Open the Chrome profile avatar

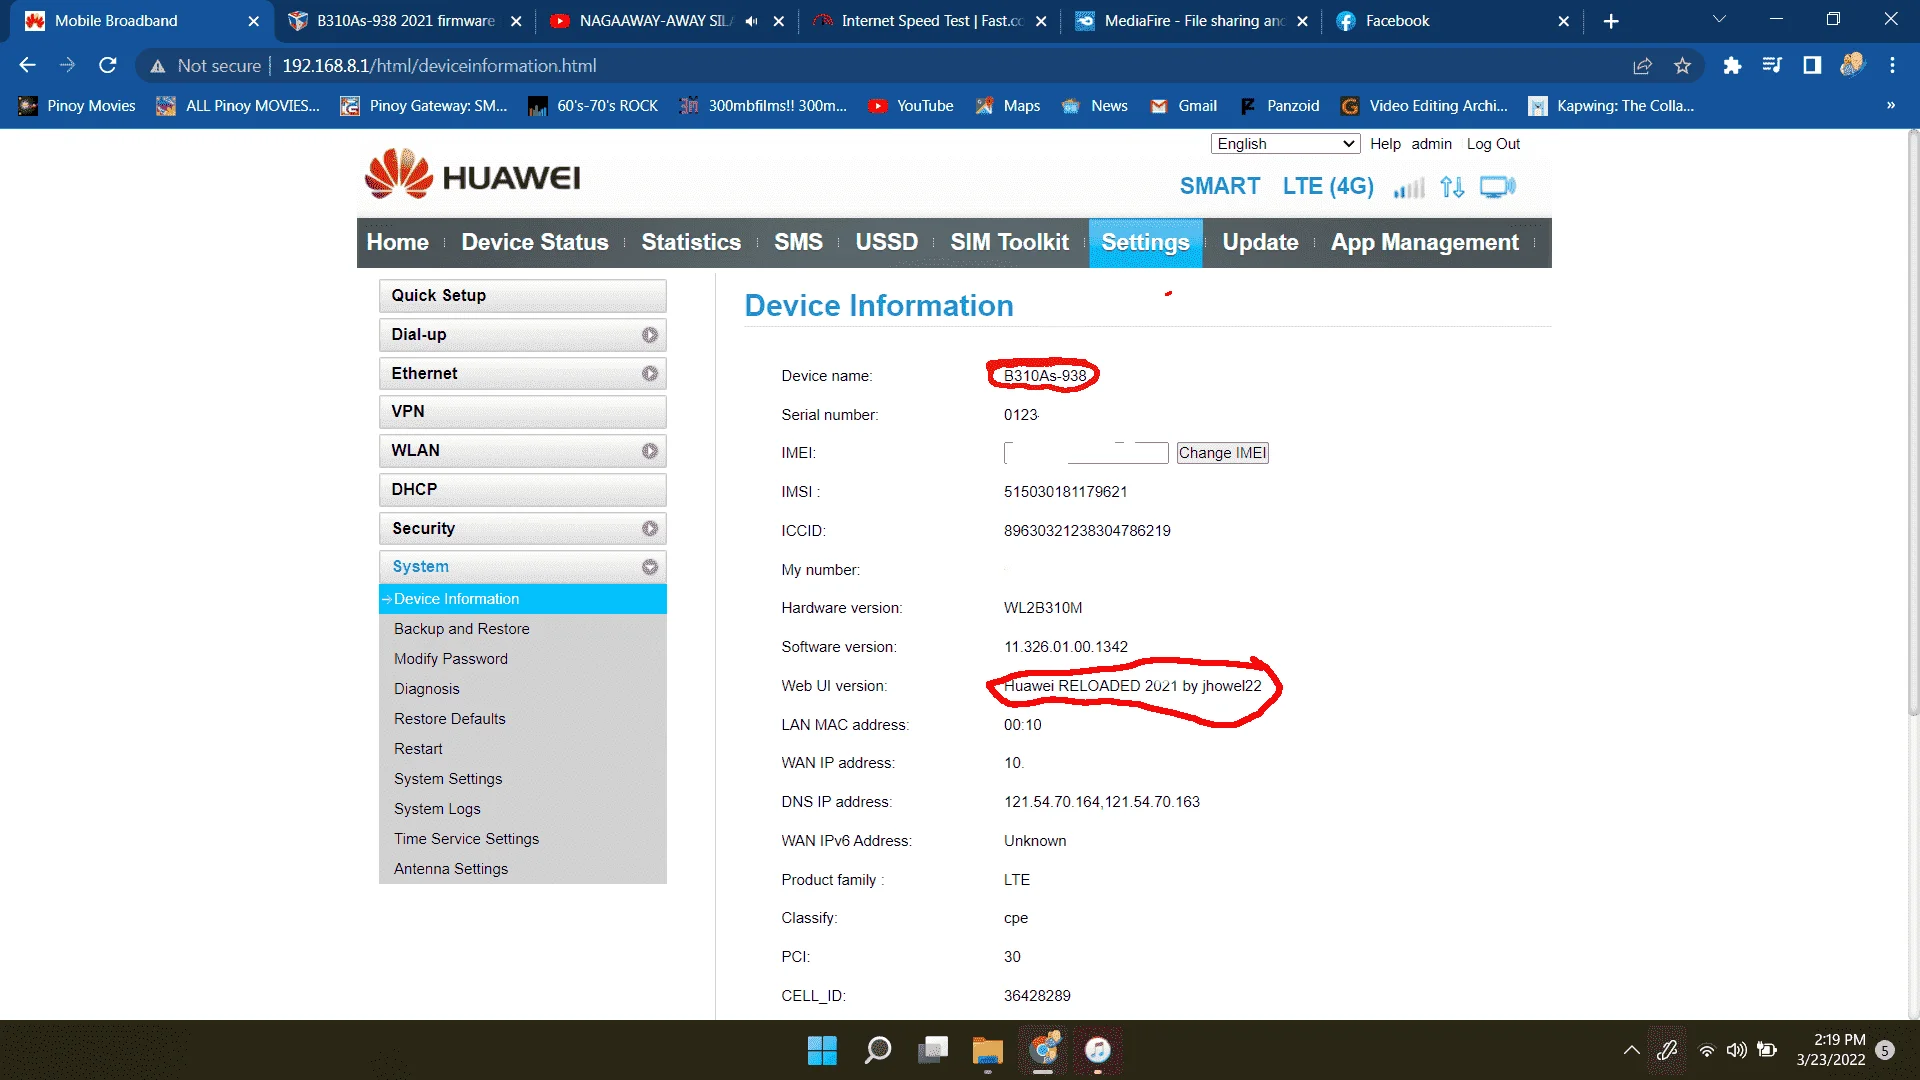[x=1852, y=65]
